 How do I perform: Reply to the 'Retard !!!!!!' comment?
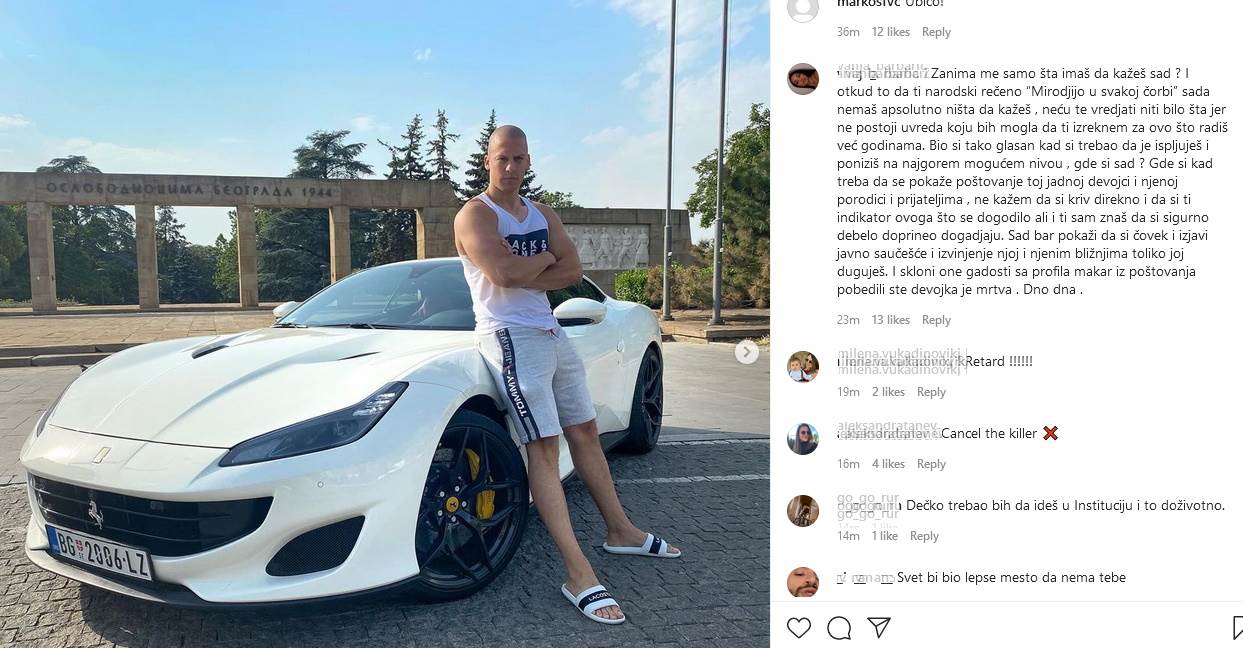coord(931,392)
